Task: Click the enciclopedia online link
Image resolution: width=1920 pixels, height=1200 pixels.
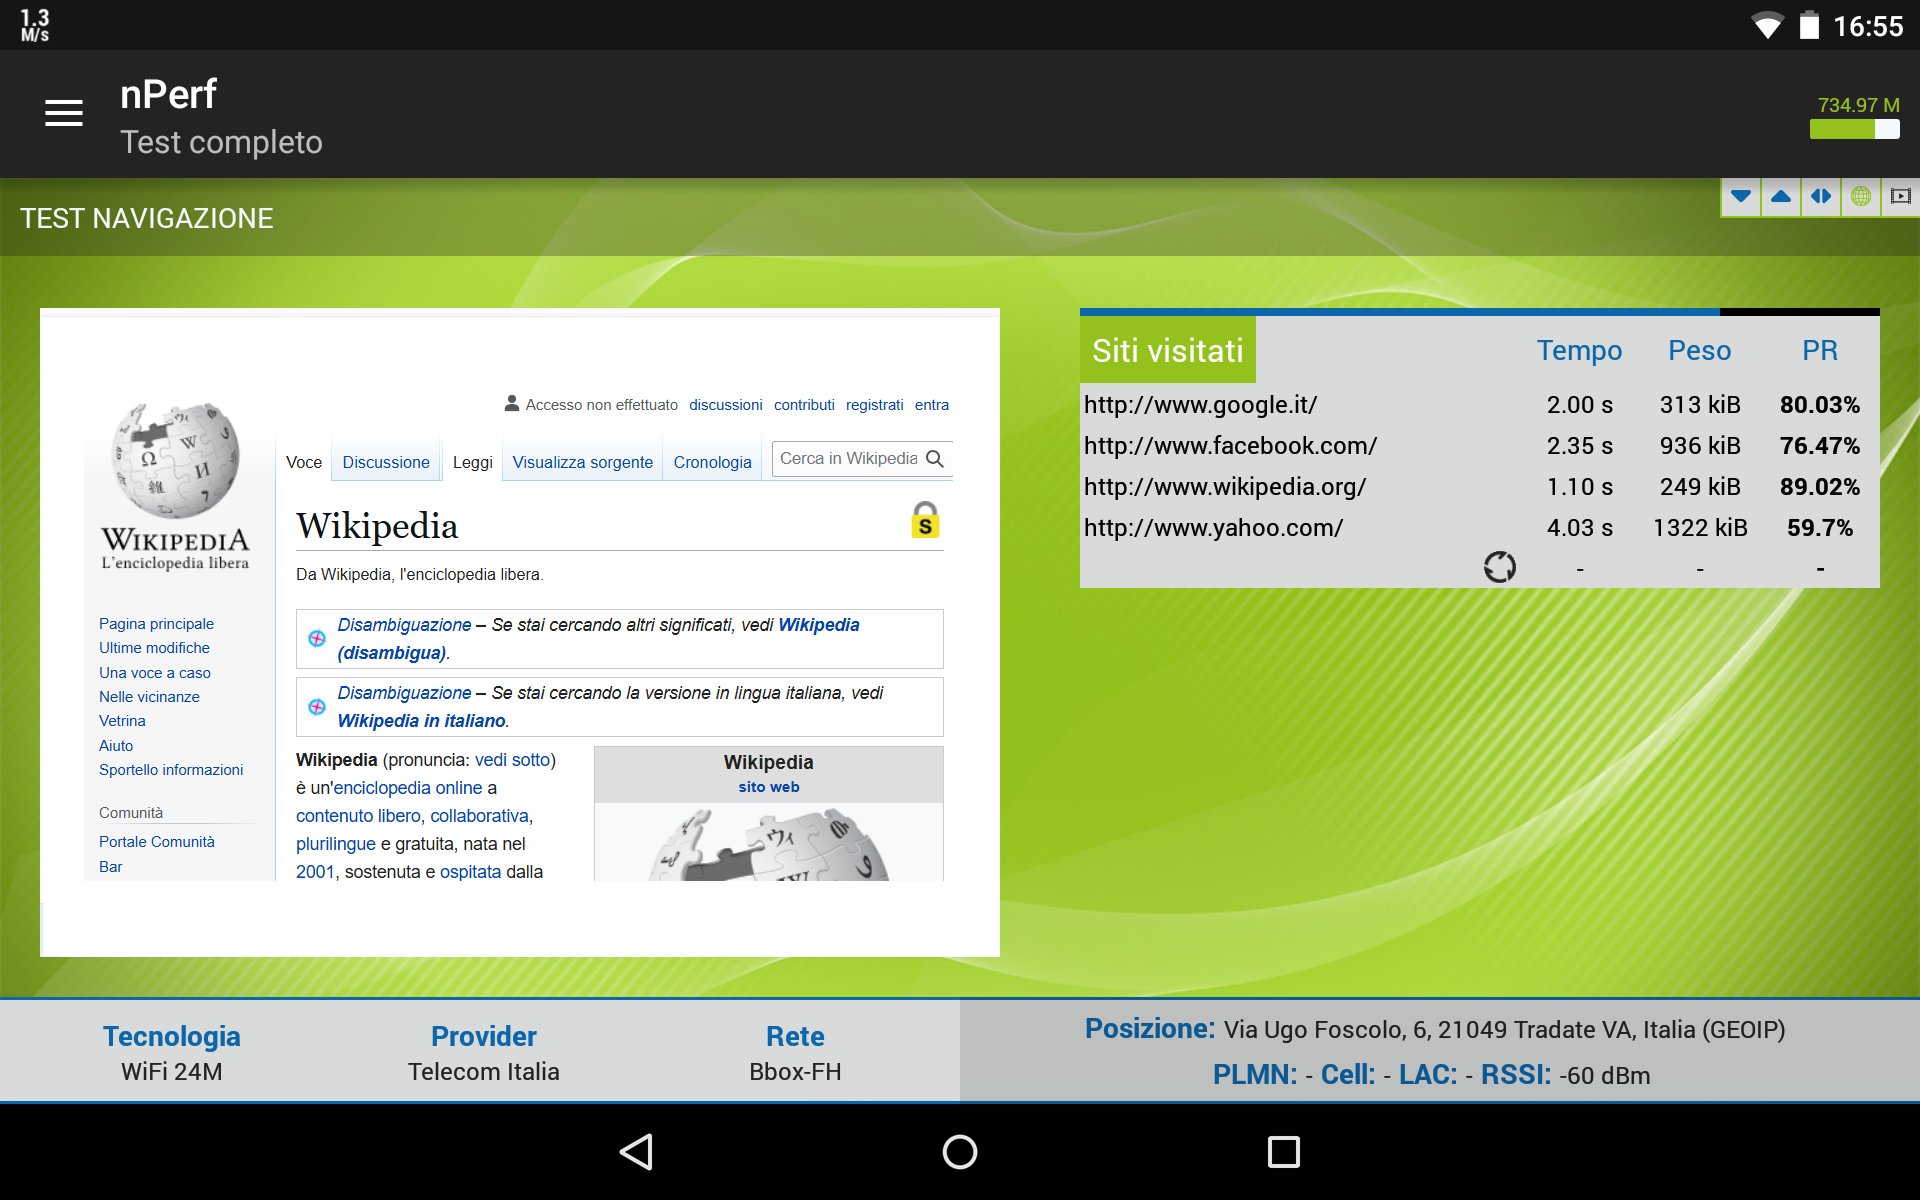Action: (408, 788)
